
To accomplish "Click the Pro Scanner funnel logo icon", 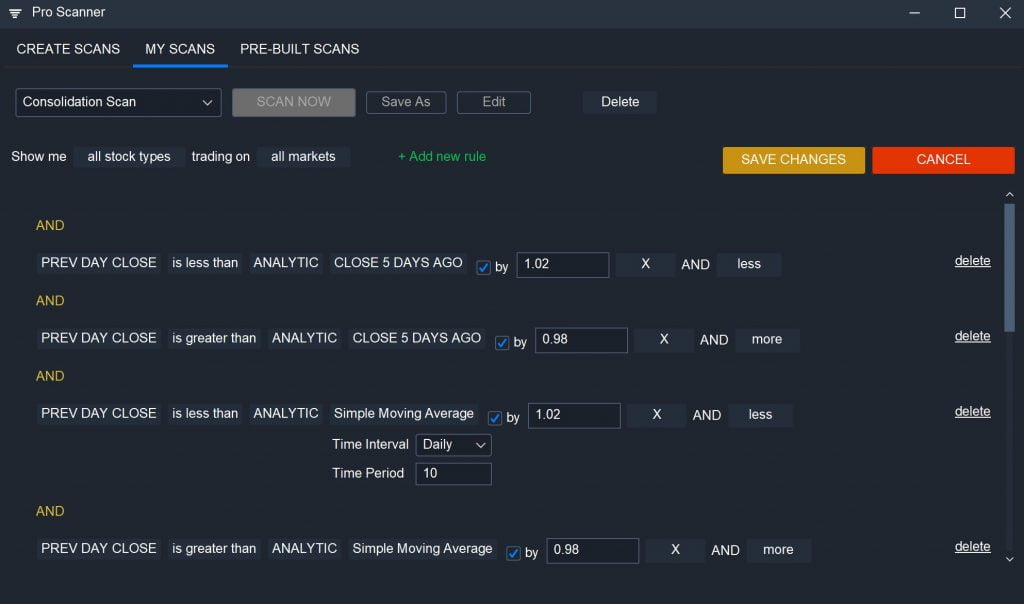I will click(14, 13).
